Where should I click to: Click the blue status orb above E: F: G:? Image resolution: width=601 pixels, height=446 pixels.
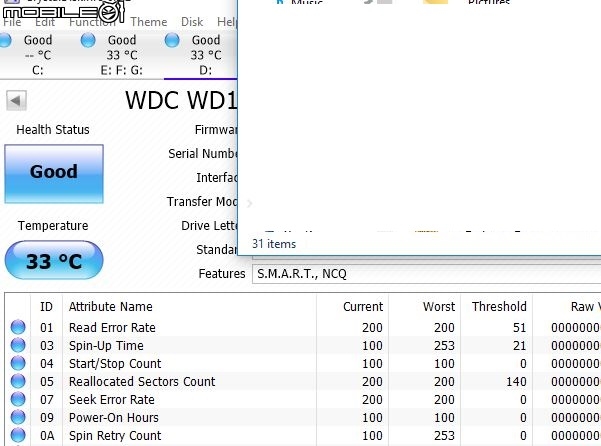(x=88, y=40)
